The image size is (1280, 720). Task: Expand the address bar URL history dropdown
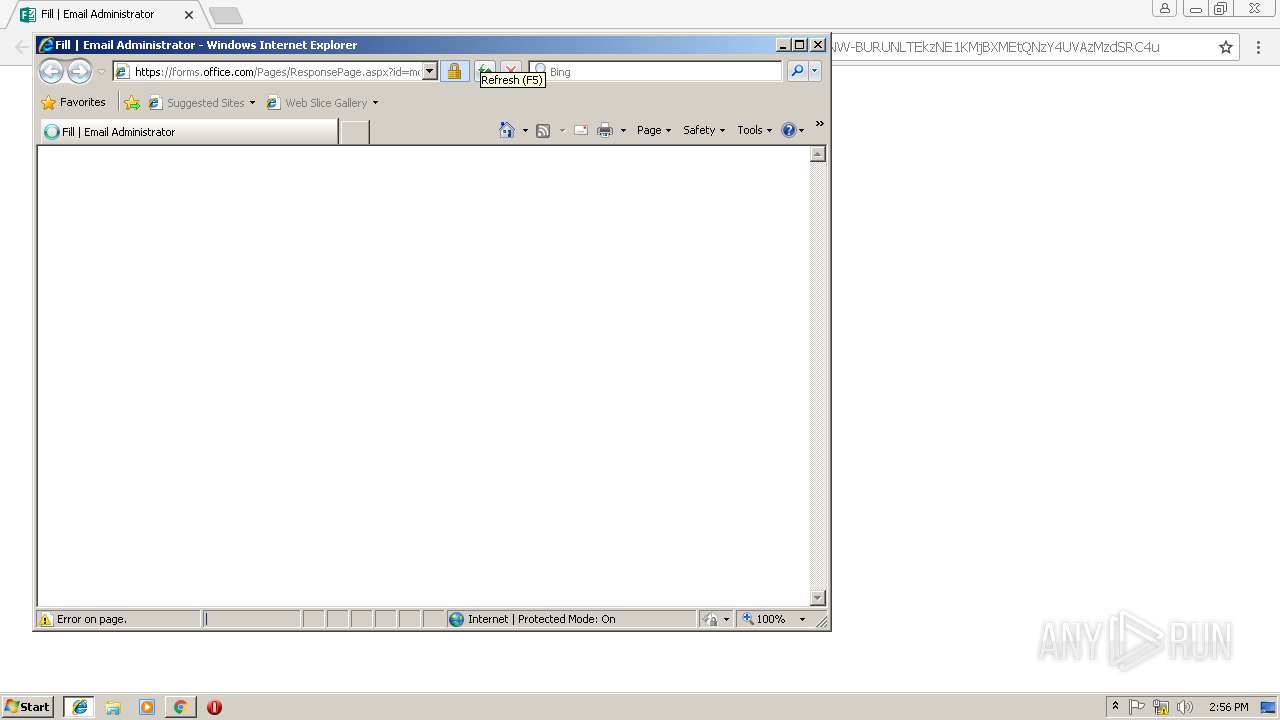pyautogui.click(x=430, y=72)
